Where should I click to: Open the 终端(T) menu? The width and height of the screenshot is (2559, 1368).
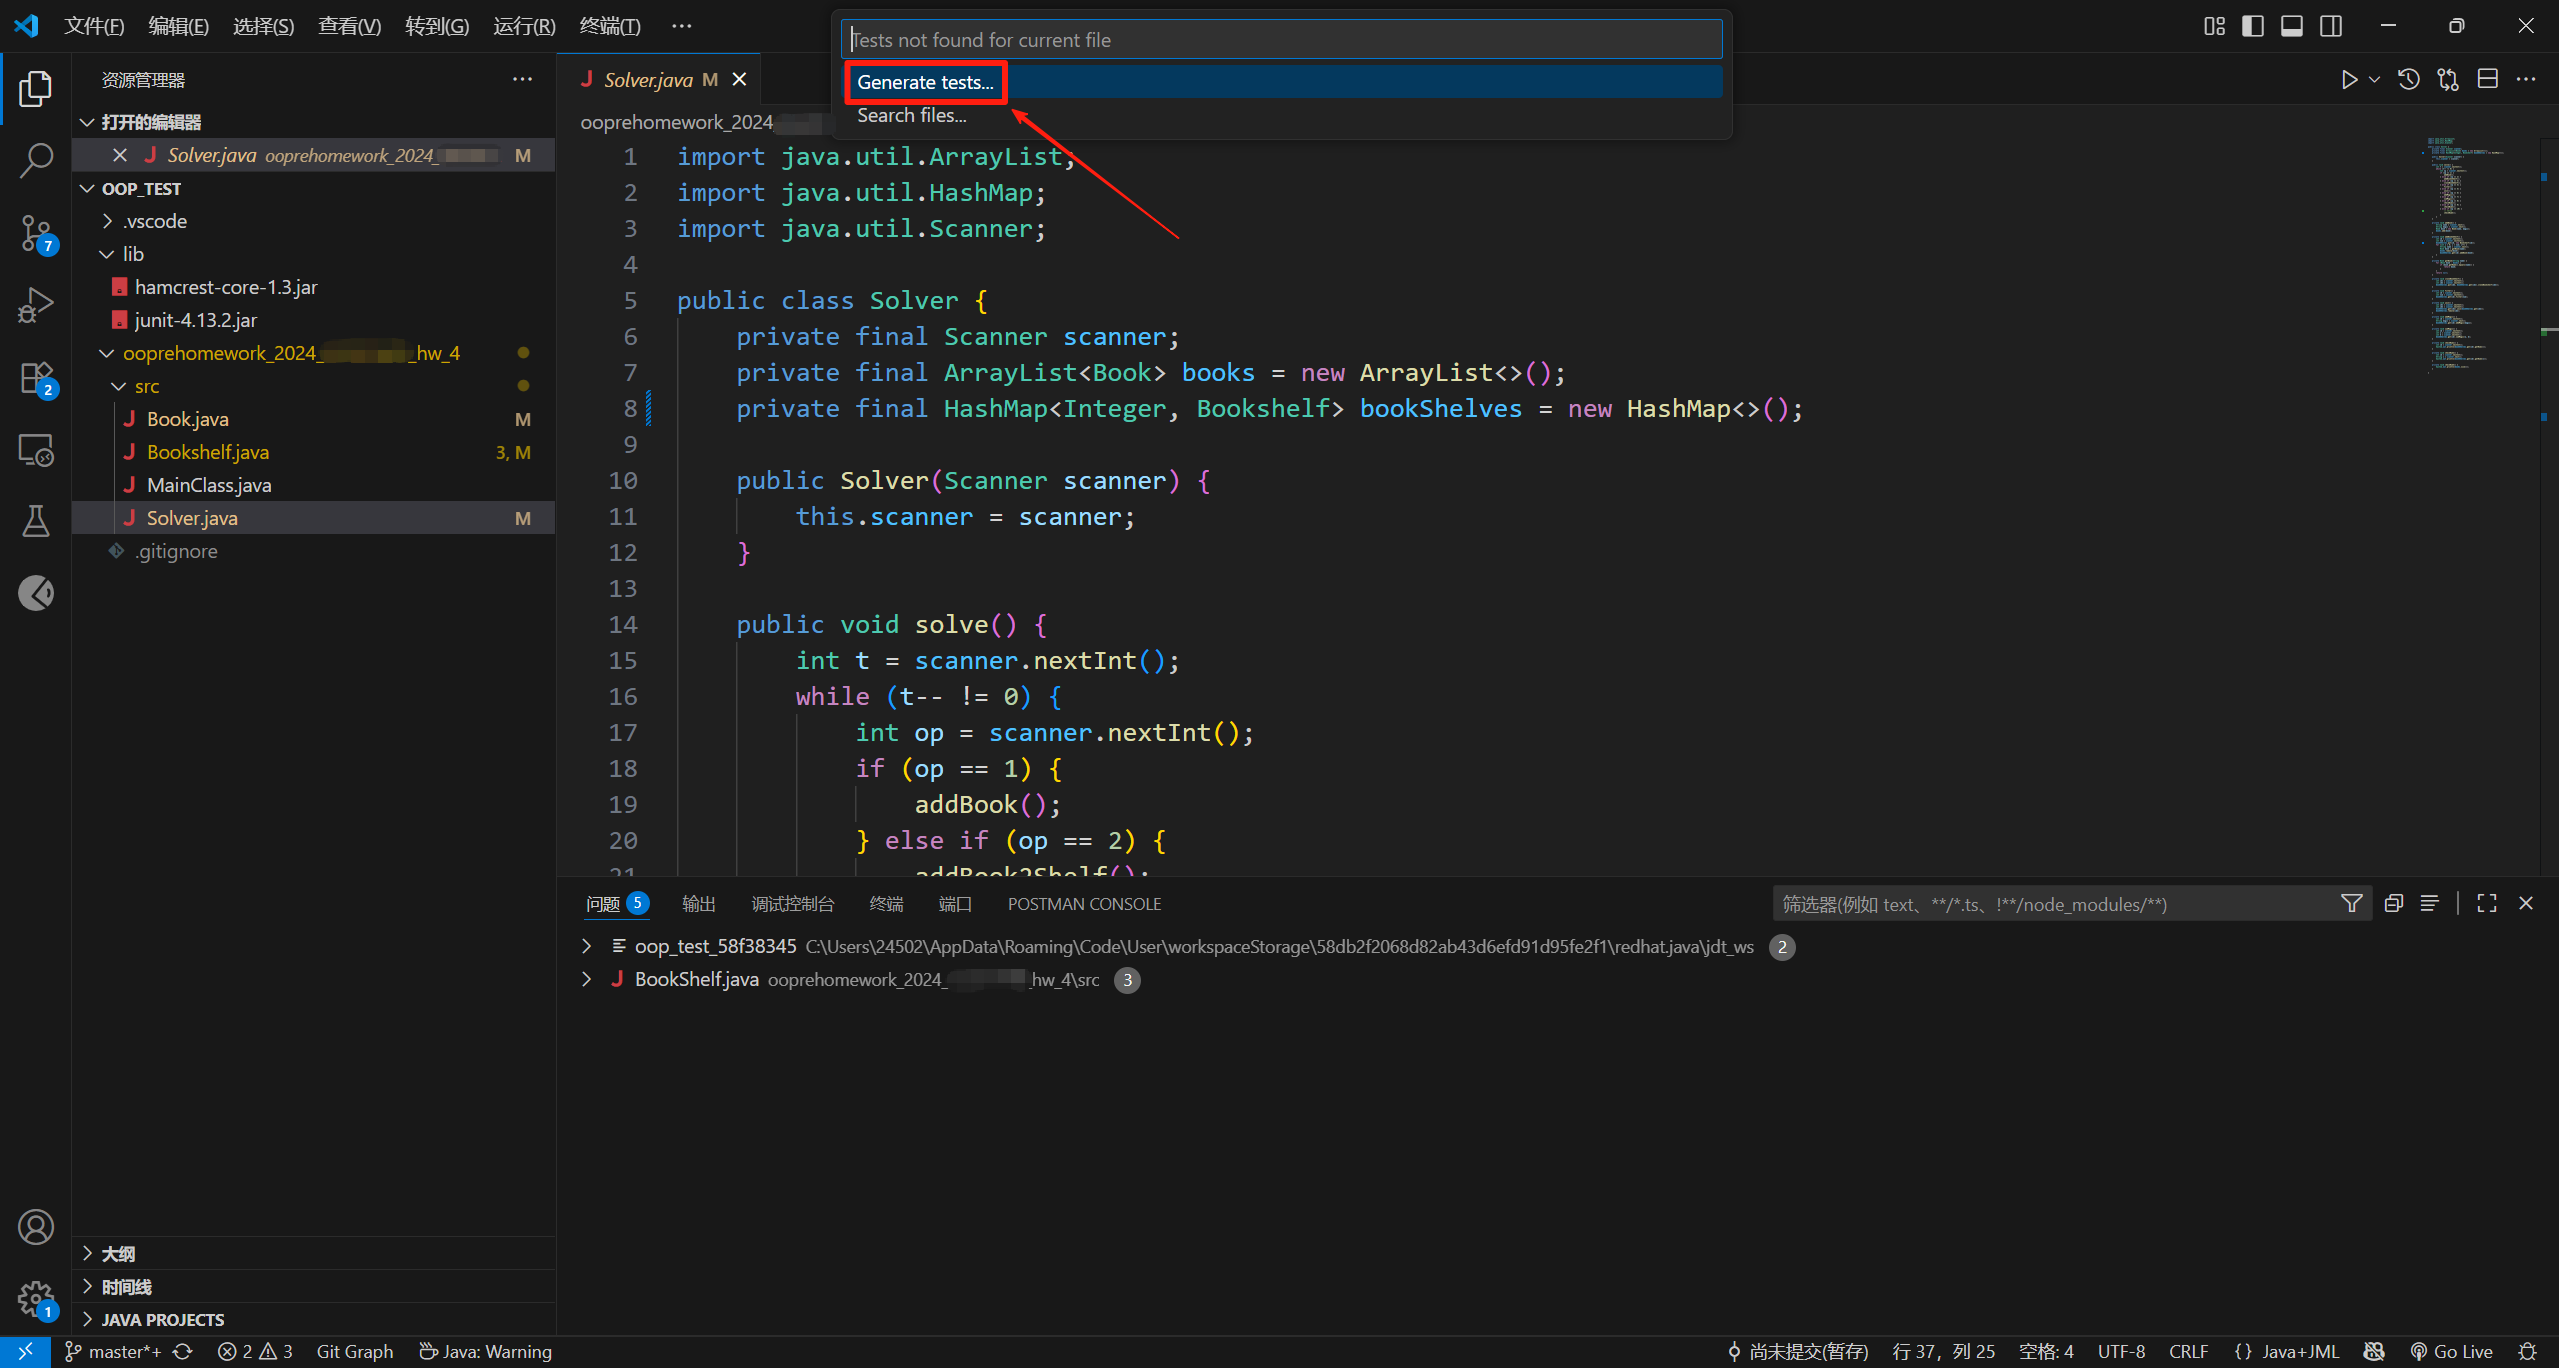tap(610, 26)
